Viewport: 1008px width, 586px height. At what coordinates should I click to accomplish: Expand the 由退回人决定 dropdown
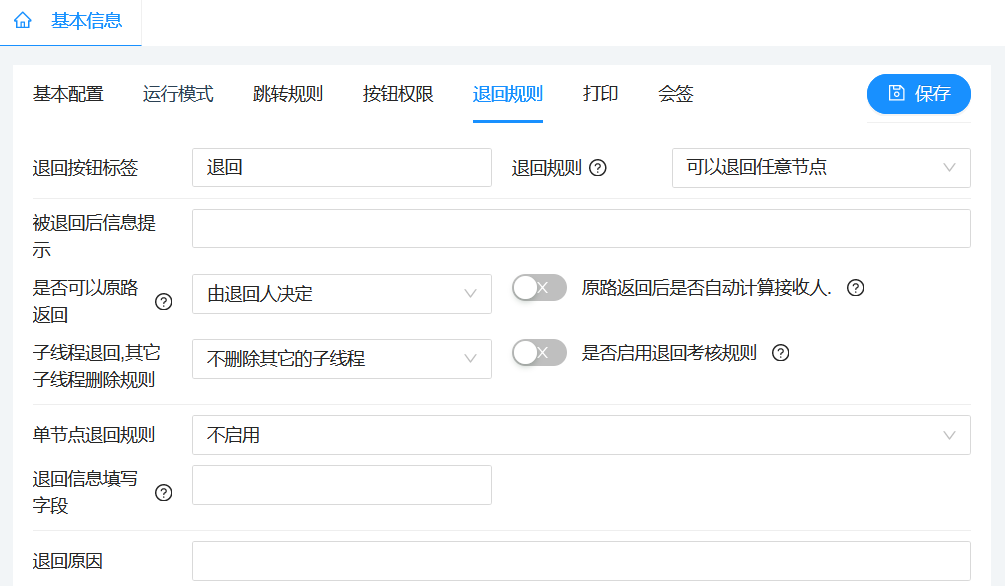[342, 294]
